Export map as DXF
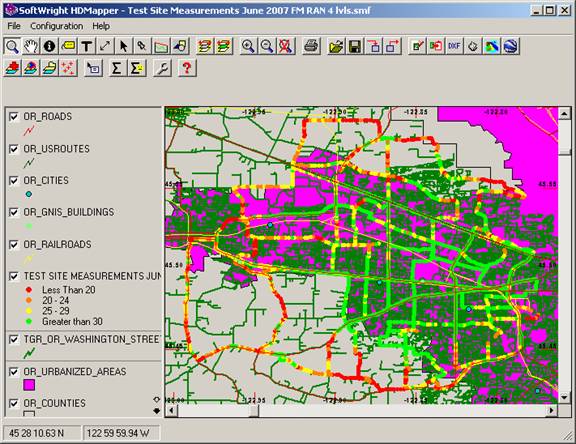This screenshot has width=576, height=444. coord(454,46)
